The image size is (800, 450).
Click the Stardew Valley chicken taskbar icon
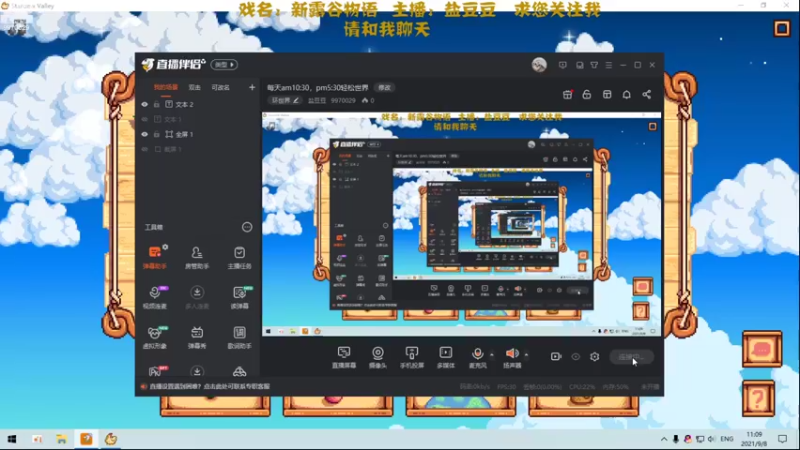click(111, 439)
